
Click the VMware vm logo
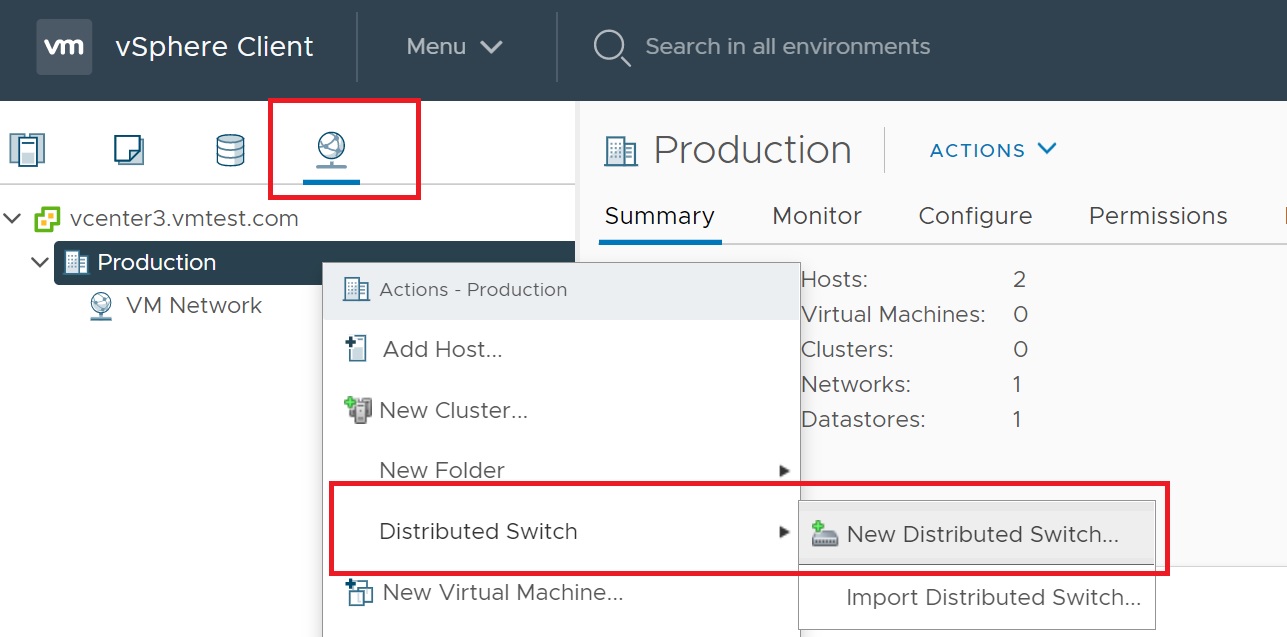point(64,46)
